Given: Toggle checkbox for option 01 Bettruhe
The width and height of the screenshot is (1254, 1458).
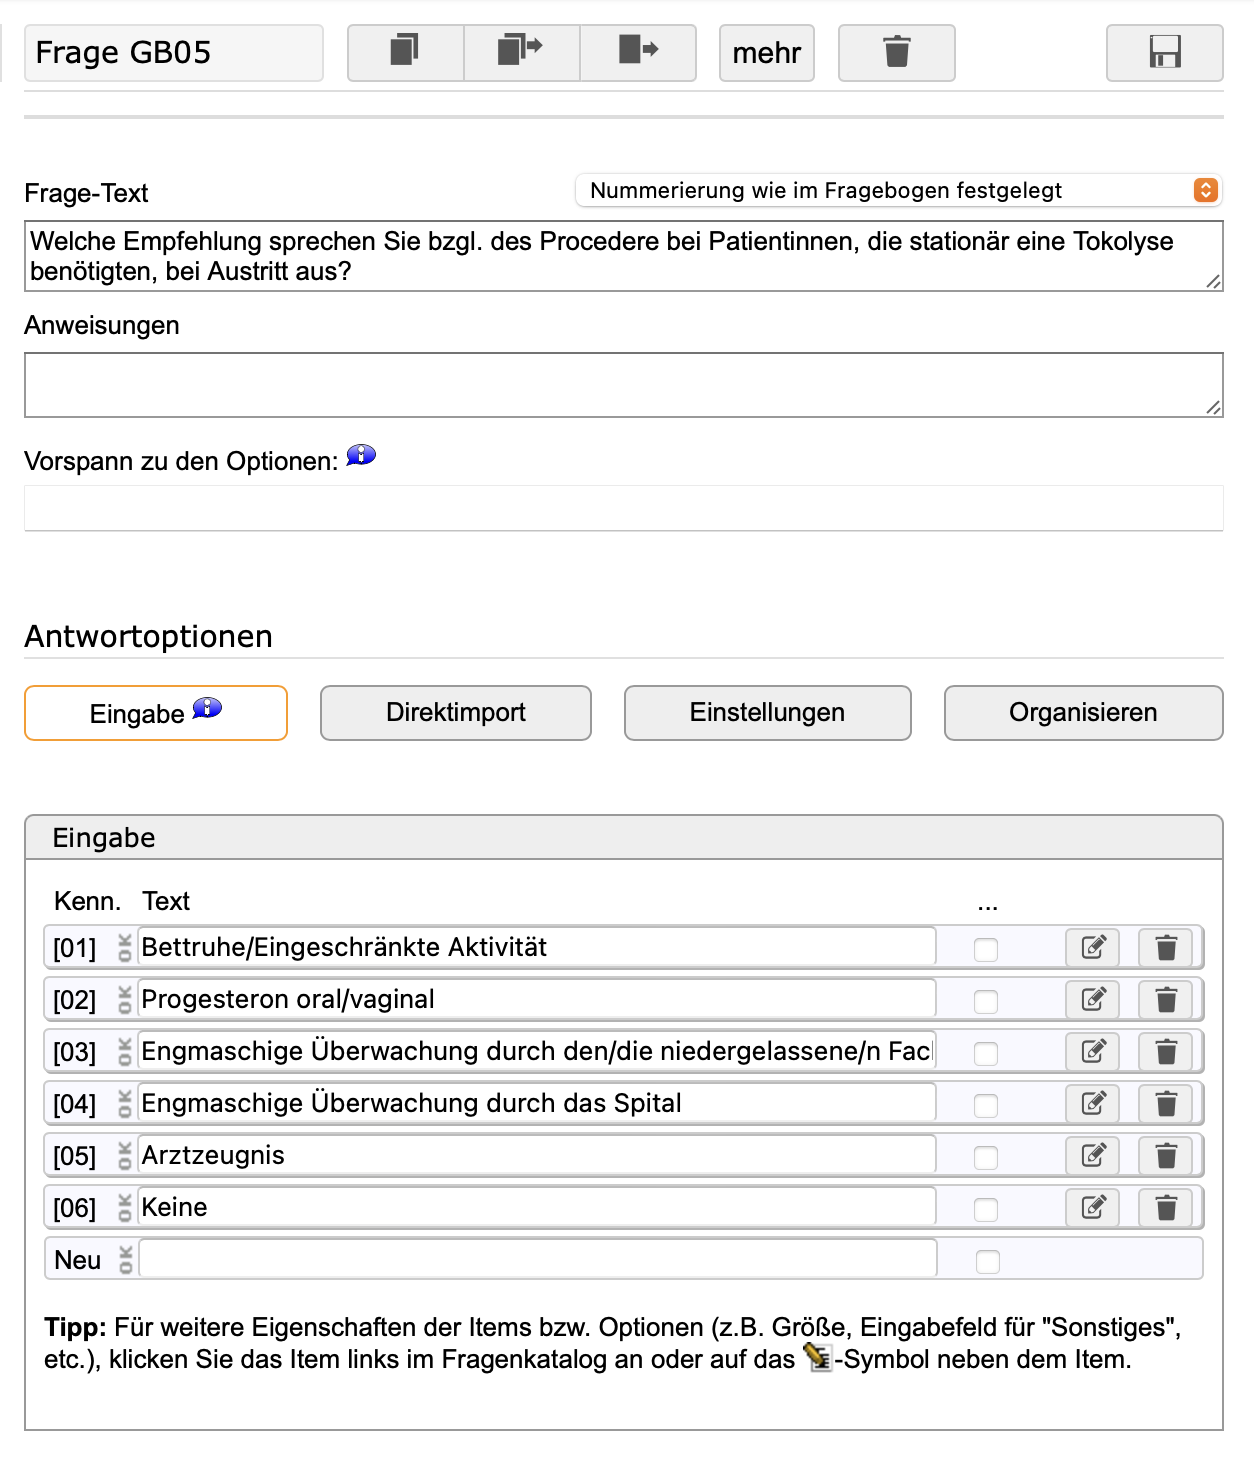Looking at the screenshot, I should tap(986, 949).
